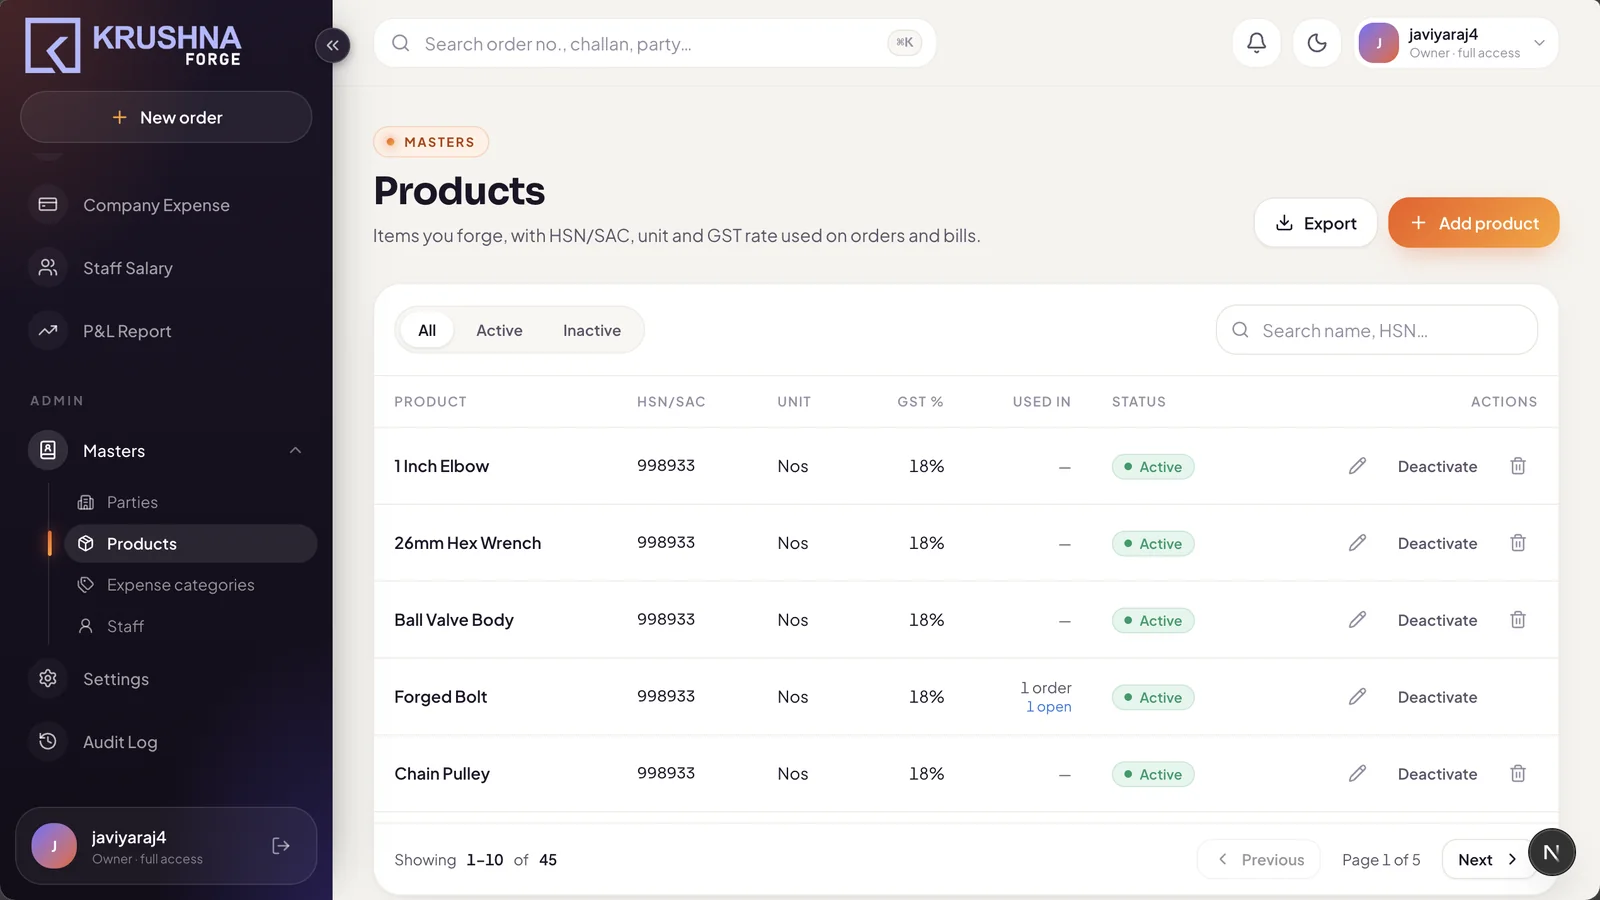Click the trash icon for Chain Pulley

[1517, 774]
